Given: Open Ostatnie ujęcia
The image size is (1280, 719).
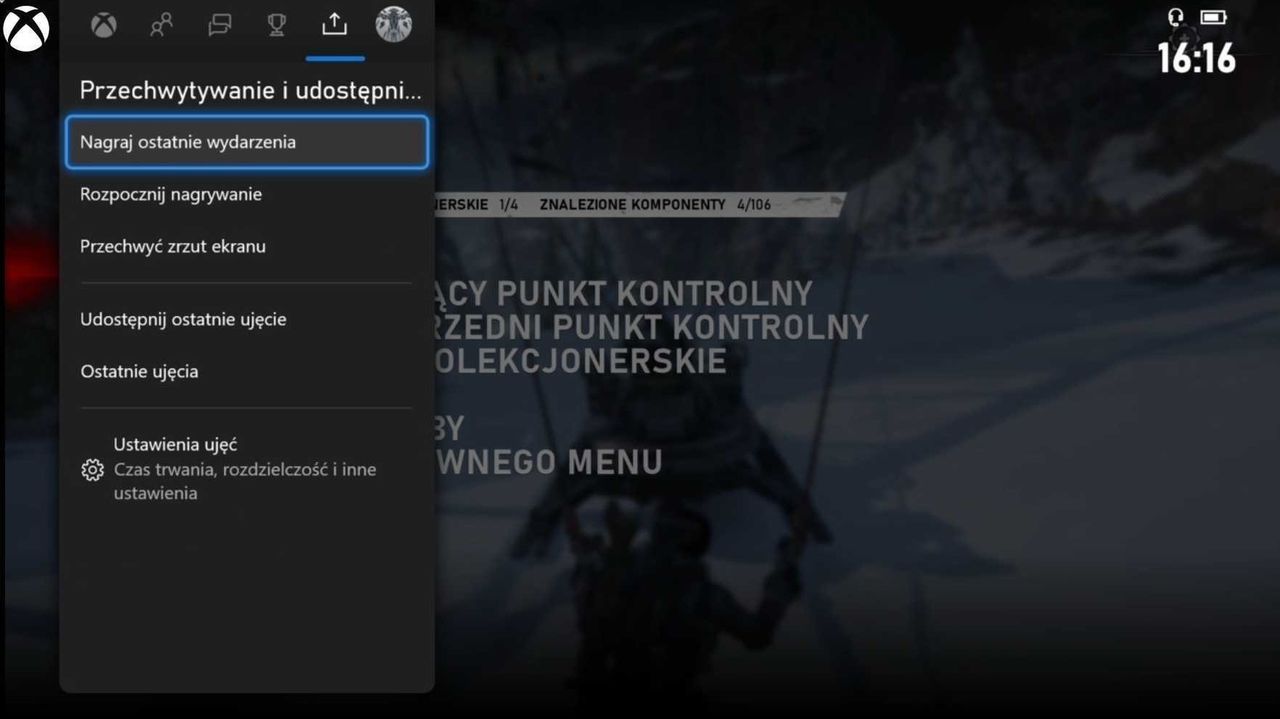Looking at the screenshot, I should 247,371.
